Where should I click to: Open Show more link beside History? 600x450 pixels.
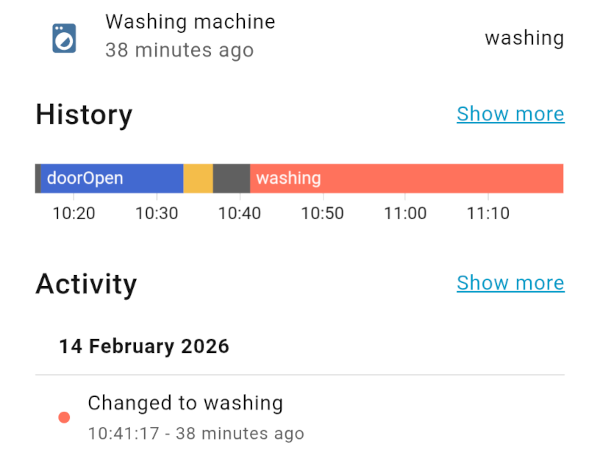[510, 114]
